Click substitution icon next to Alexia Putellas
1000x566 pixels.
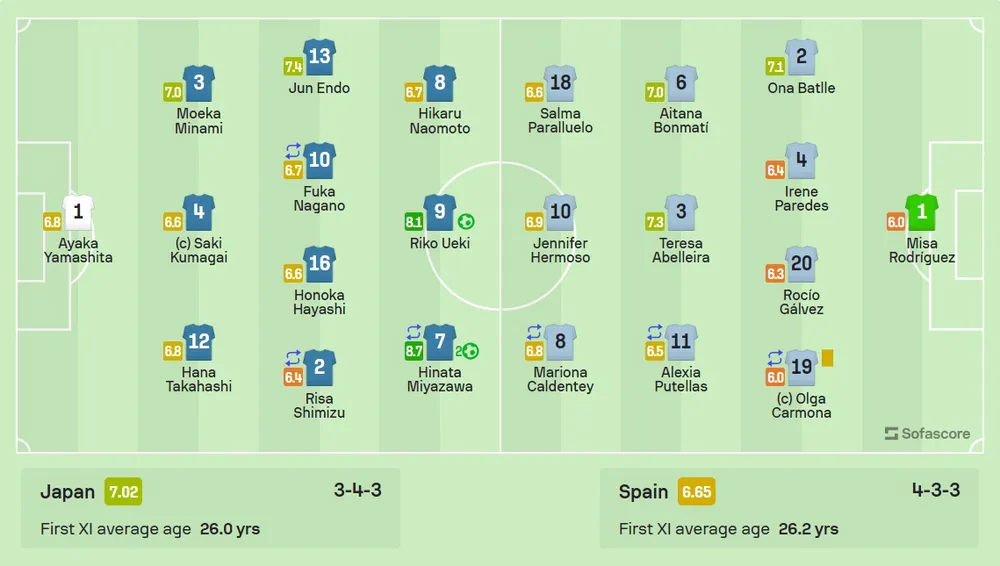pos(655,332)
